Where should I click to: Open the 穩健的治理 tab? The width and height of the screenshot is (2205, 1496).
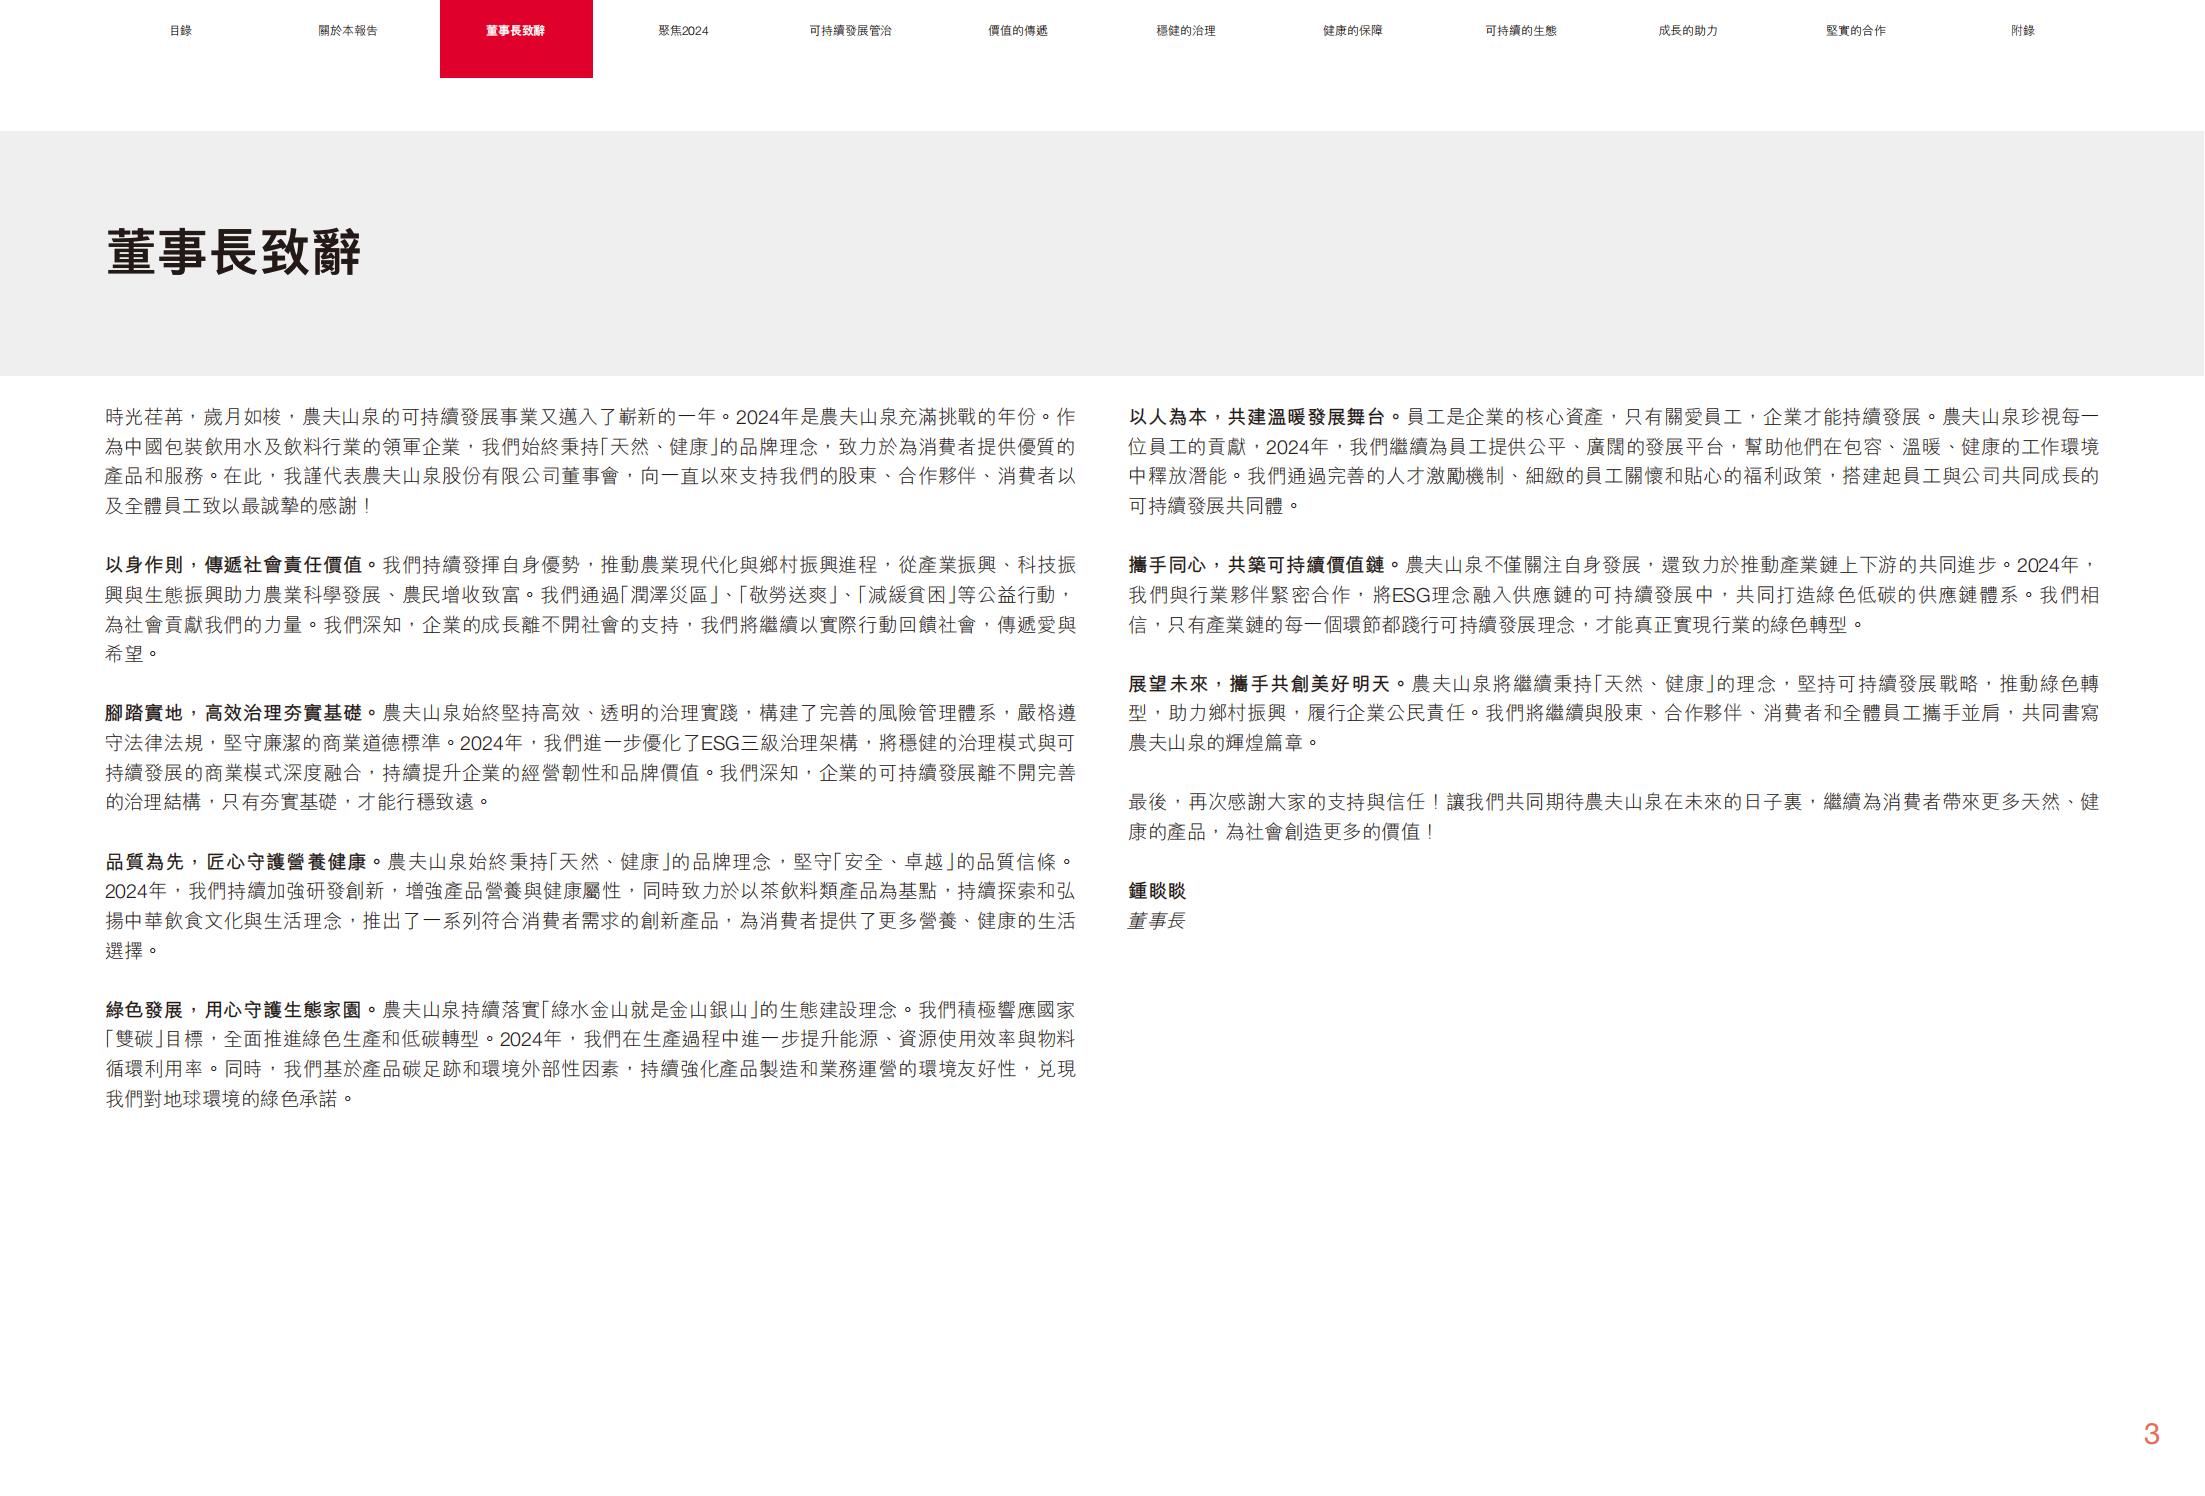1186,31
